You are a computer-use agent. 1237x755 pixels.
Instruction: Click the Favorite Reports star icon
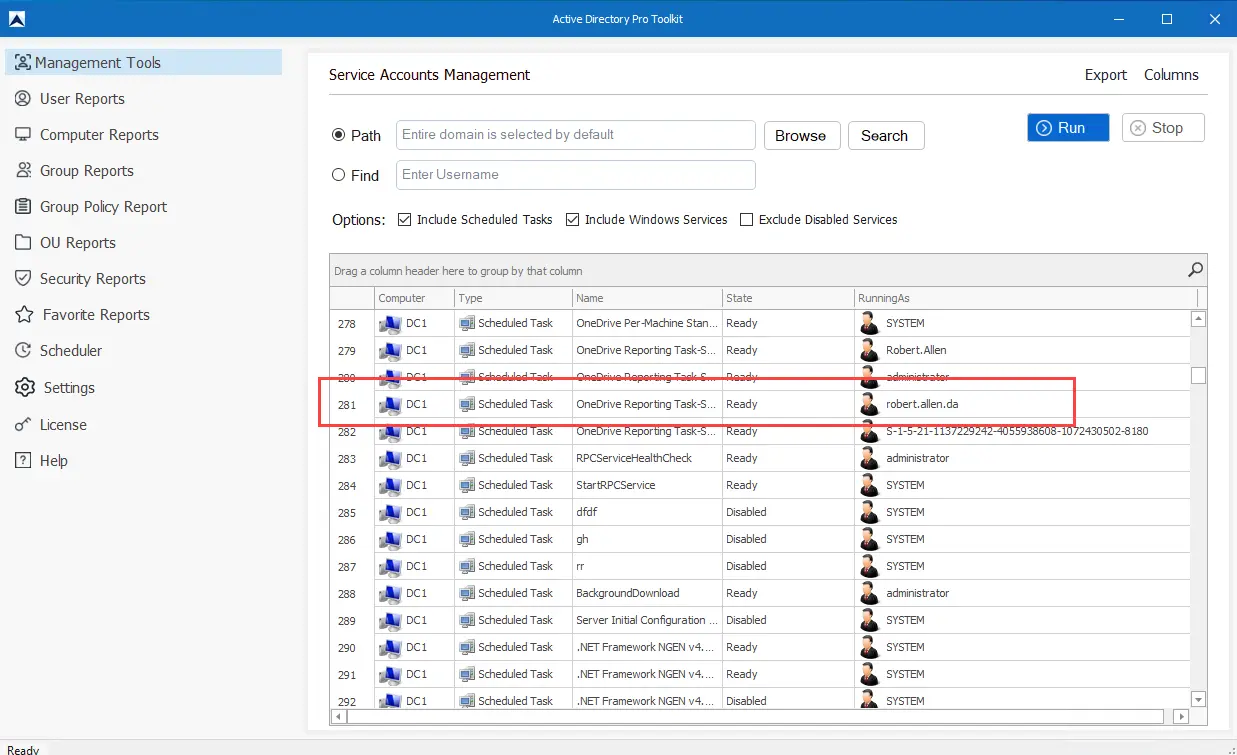tap(24, 314)
